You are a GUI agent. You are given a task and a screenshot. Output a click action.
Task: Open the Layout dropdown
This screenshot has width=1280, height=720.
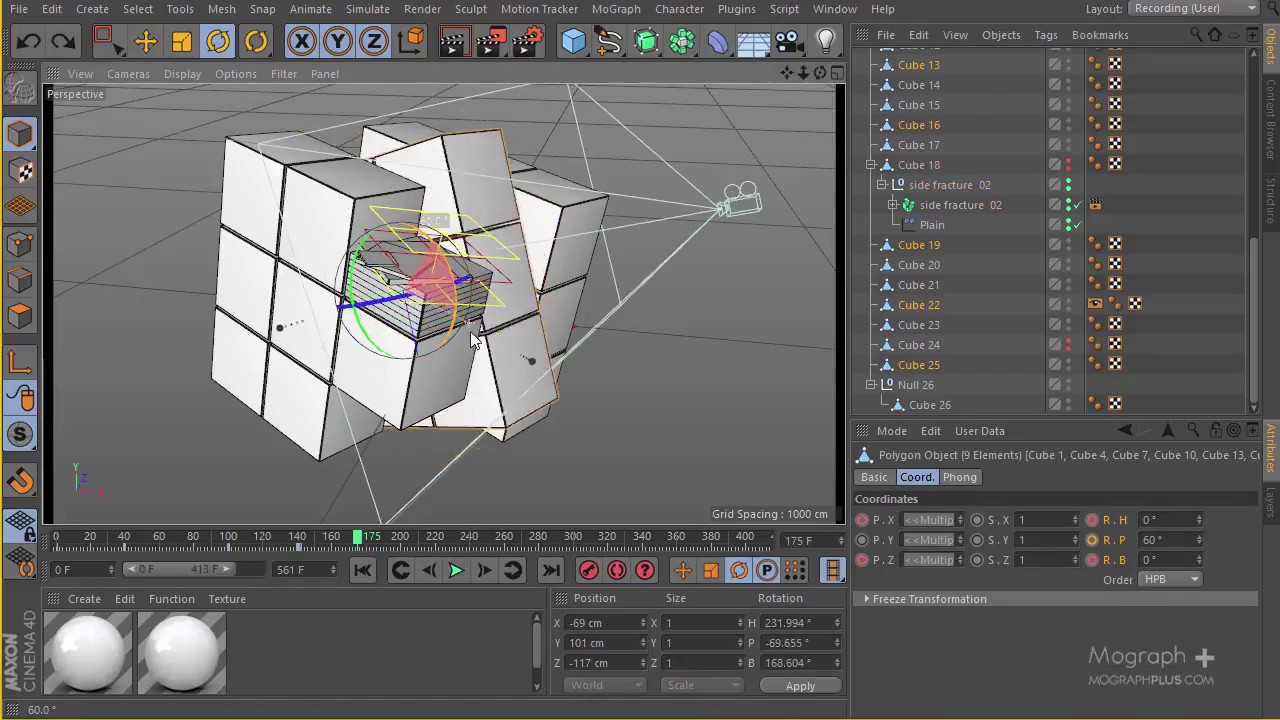coord(1195,8)
